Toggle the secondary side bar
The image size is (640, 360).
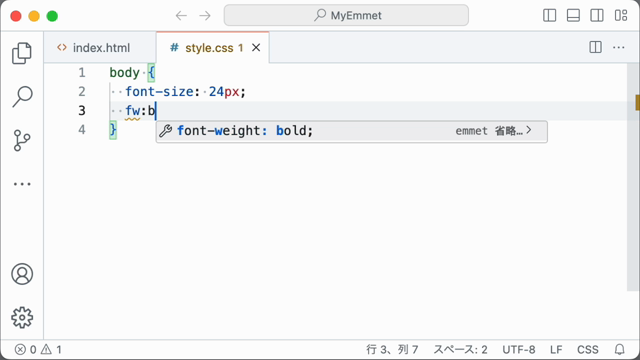(x=597, y=16)
